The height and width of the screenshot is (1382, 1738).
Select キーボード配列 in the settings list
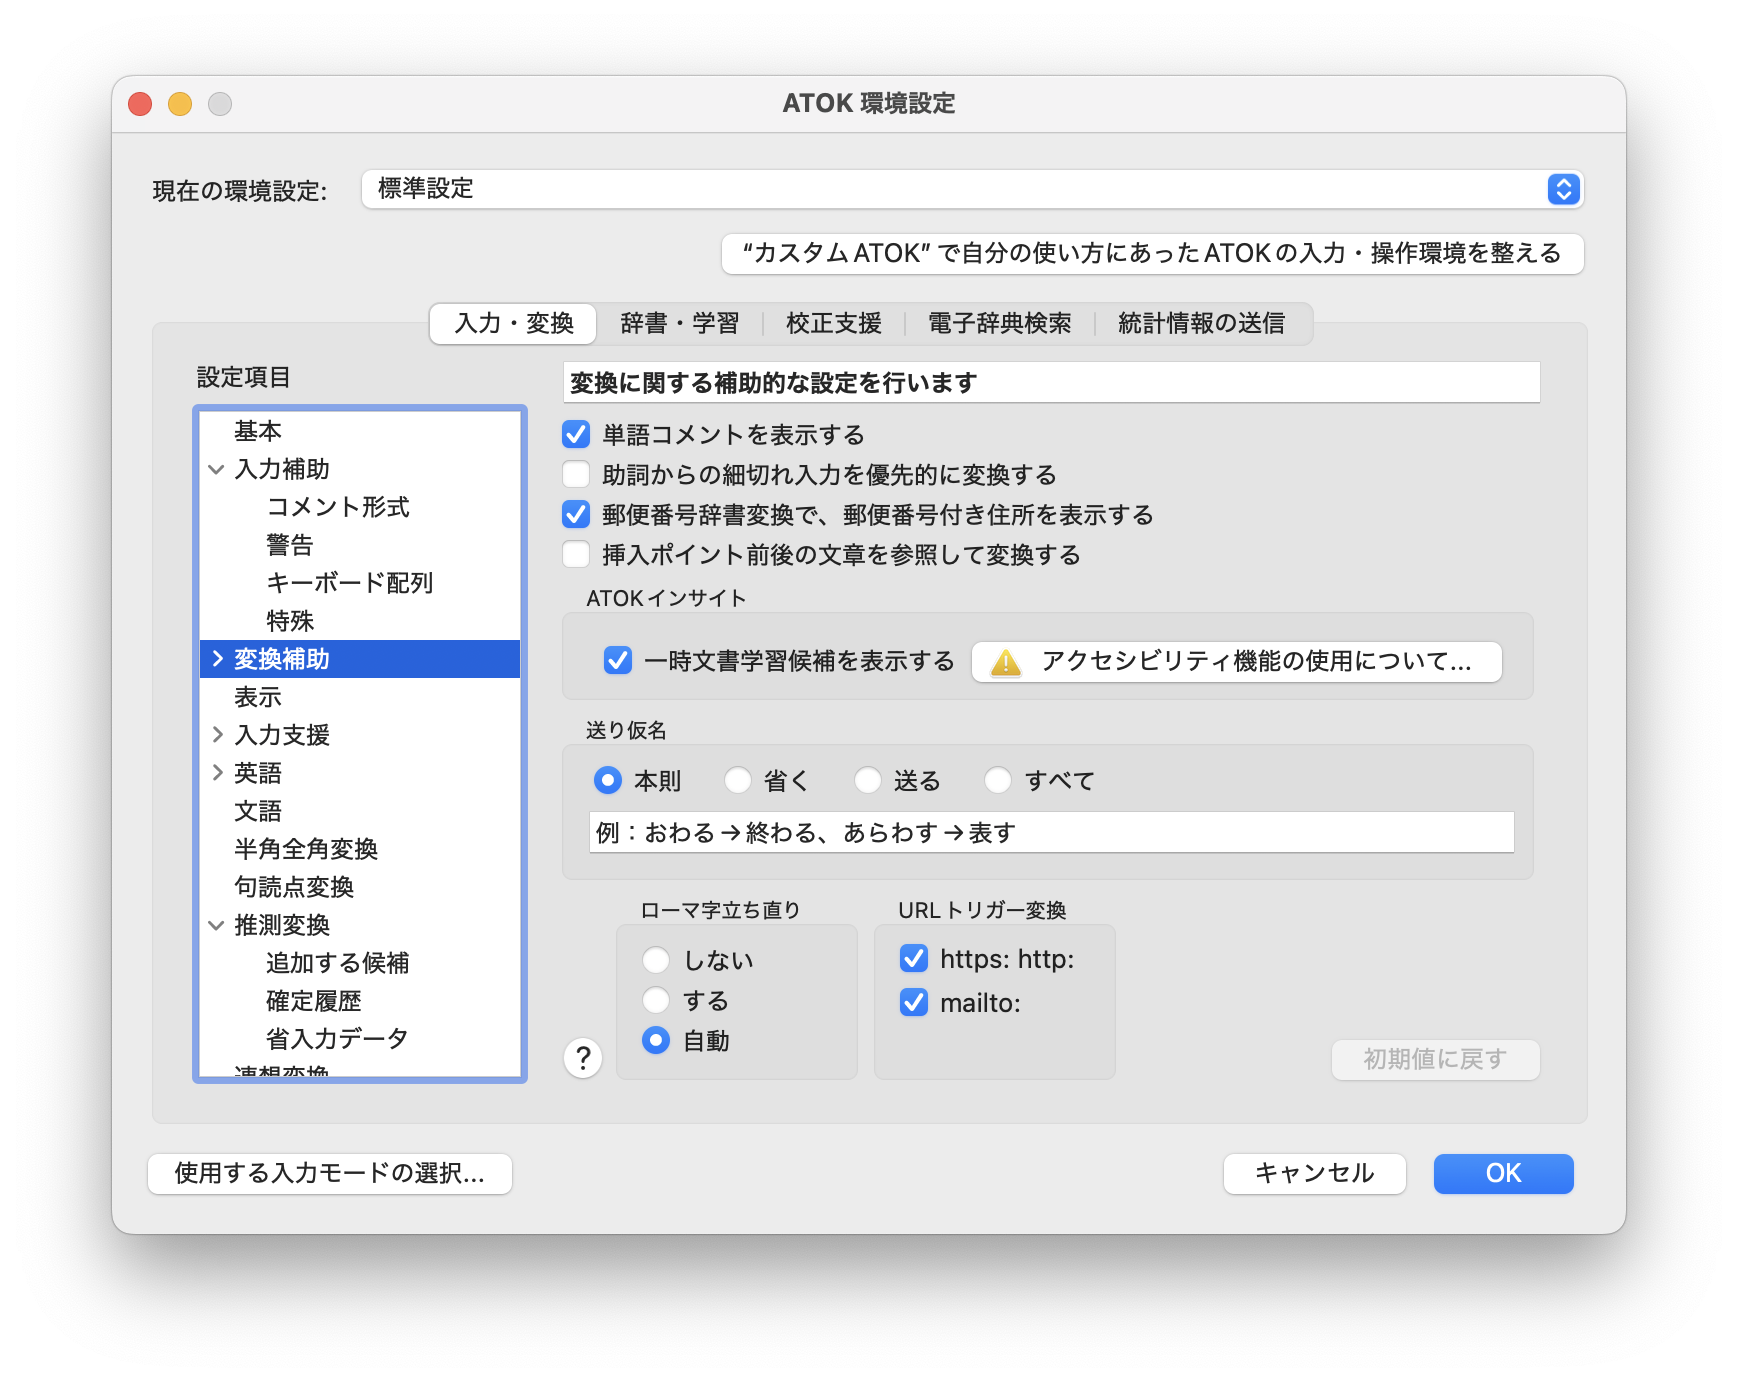(x=360, y=583)
